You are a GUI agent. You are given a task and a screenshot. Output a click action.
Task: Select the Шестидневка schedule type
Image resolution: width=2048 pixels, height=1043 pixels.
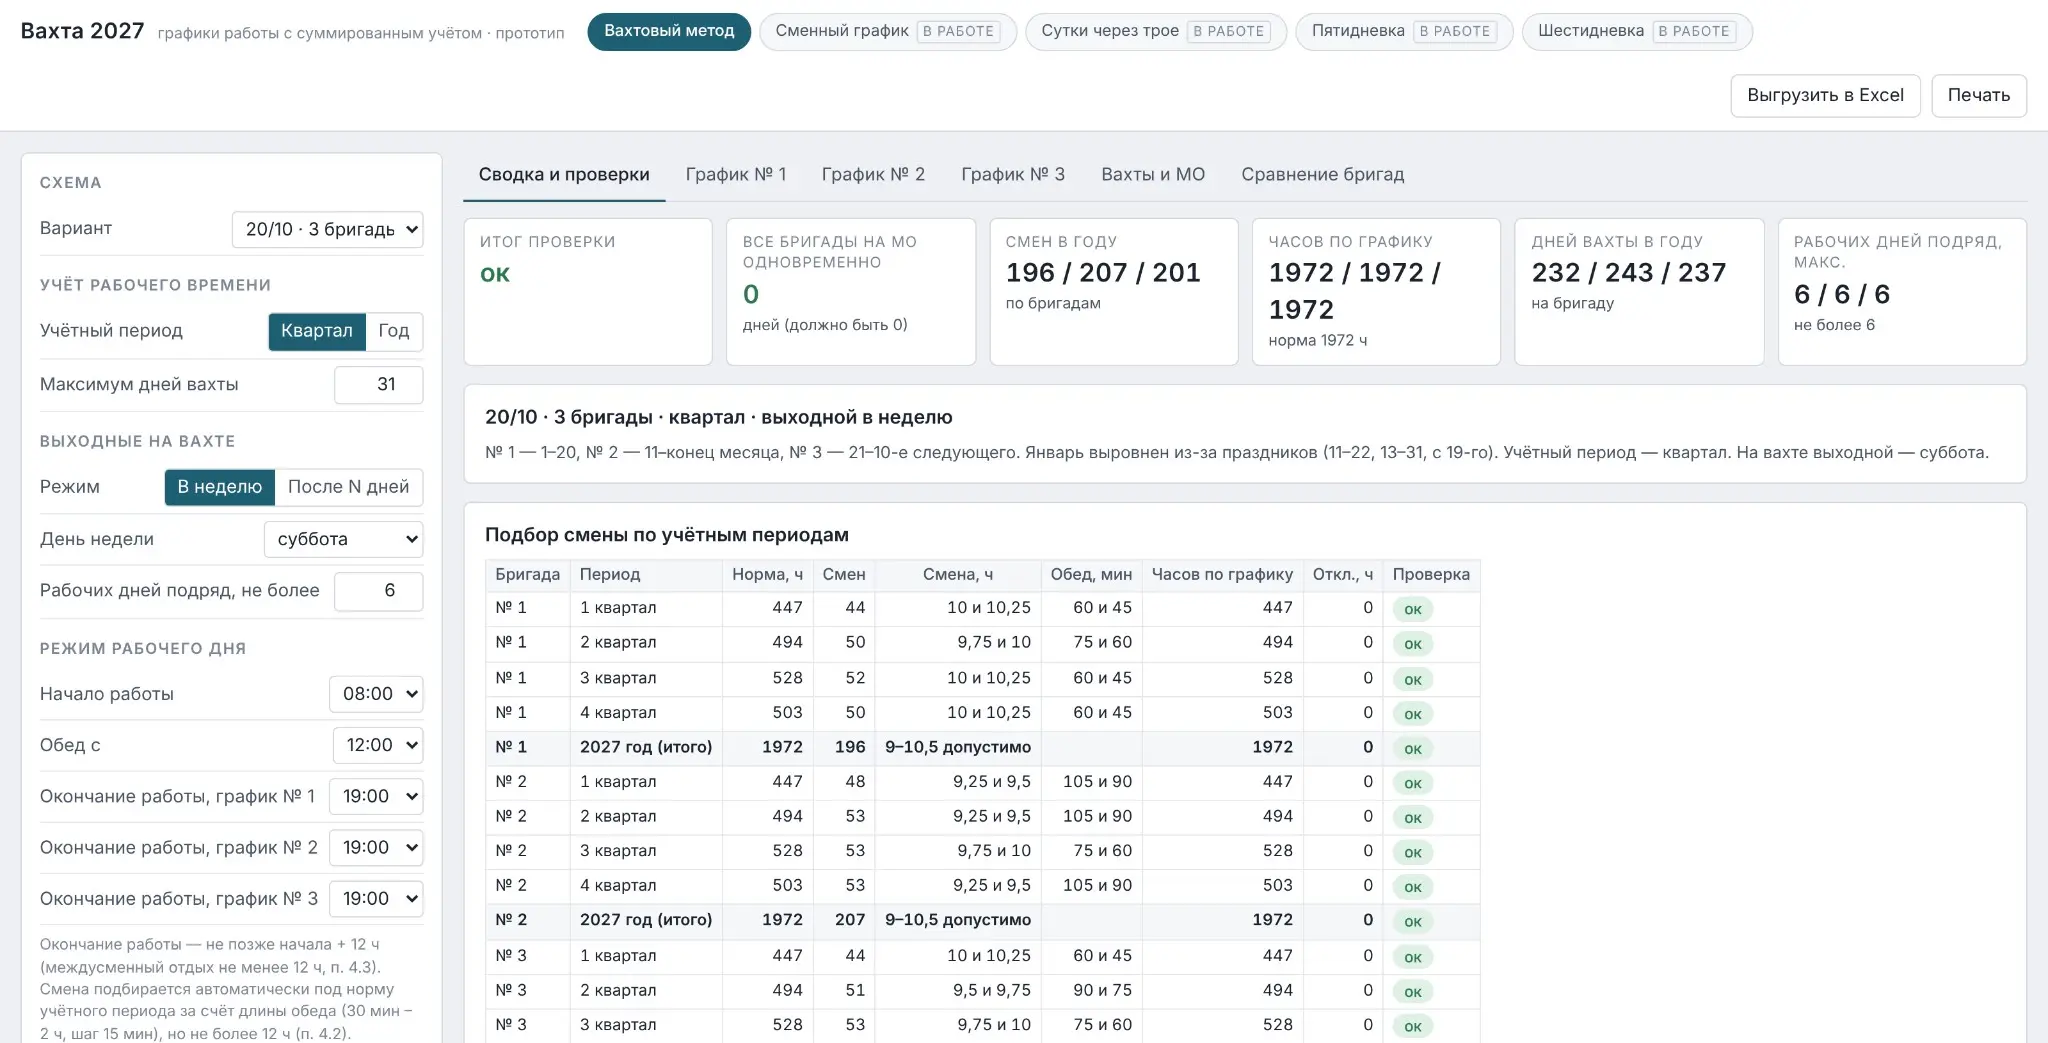coord(1637,31)
